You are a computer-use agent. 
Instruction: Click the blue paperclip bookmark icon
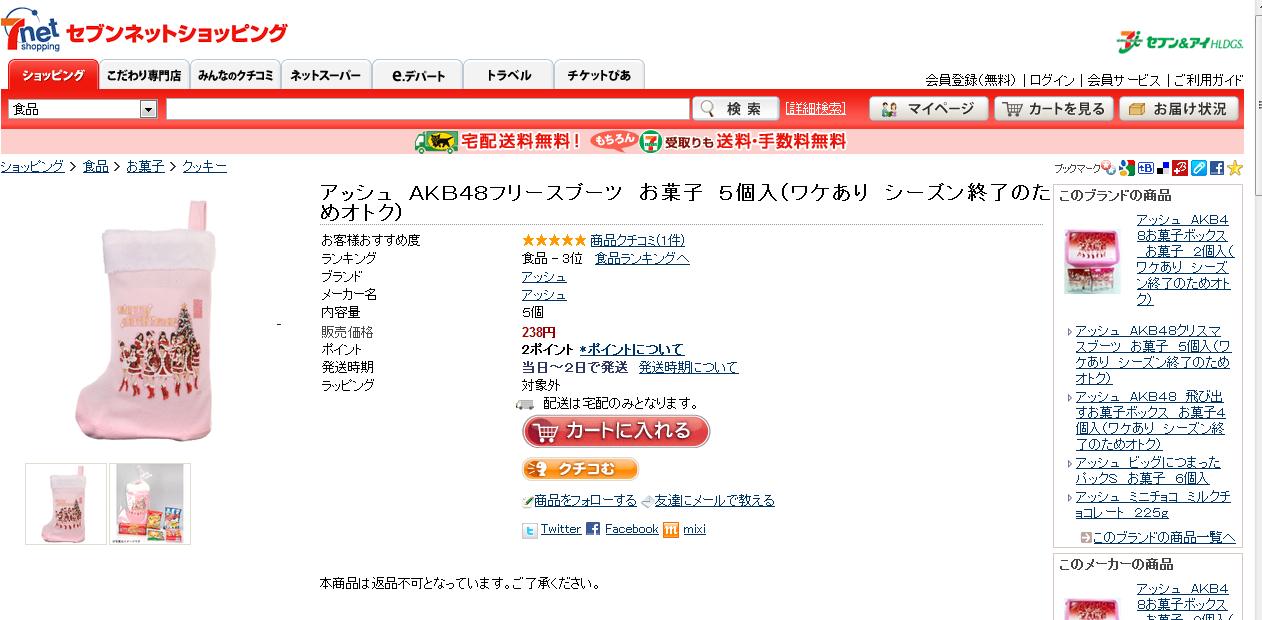tap(1198, 168)
